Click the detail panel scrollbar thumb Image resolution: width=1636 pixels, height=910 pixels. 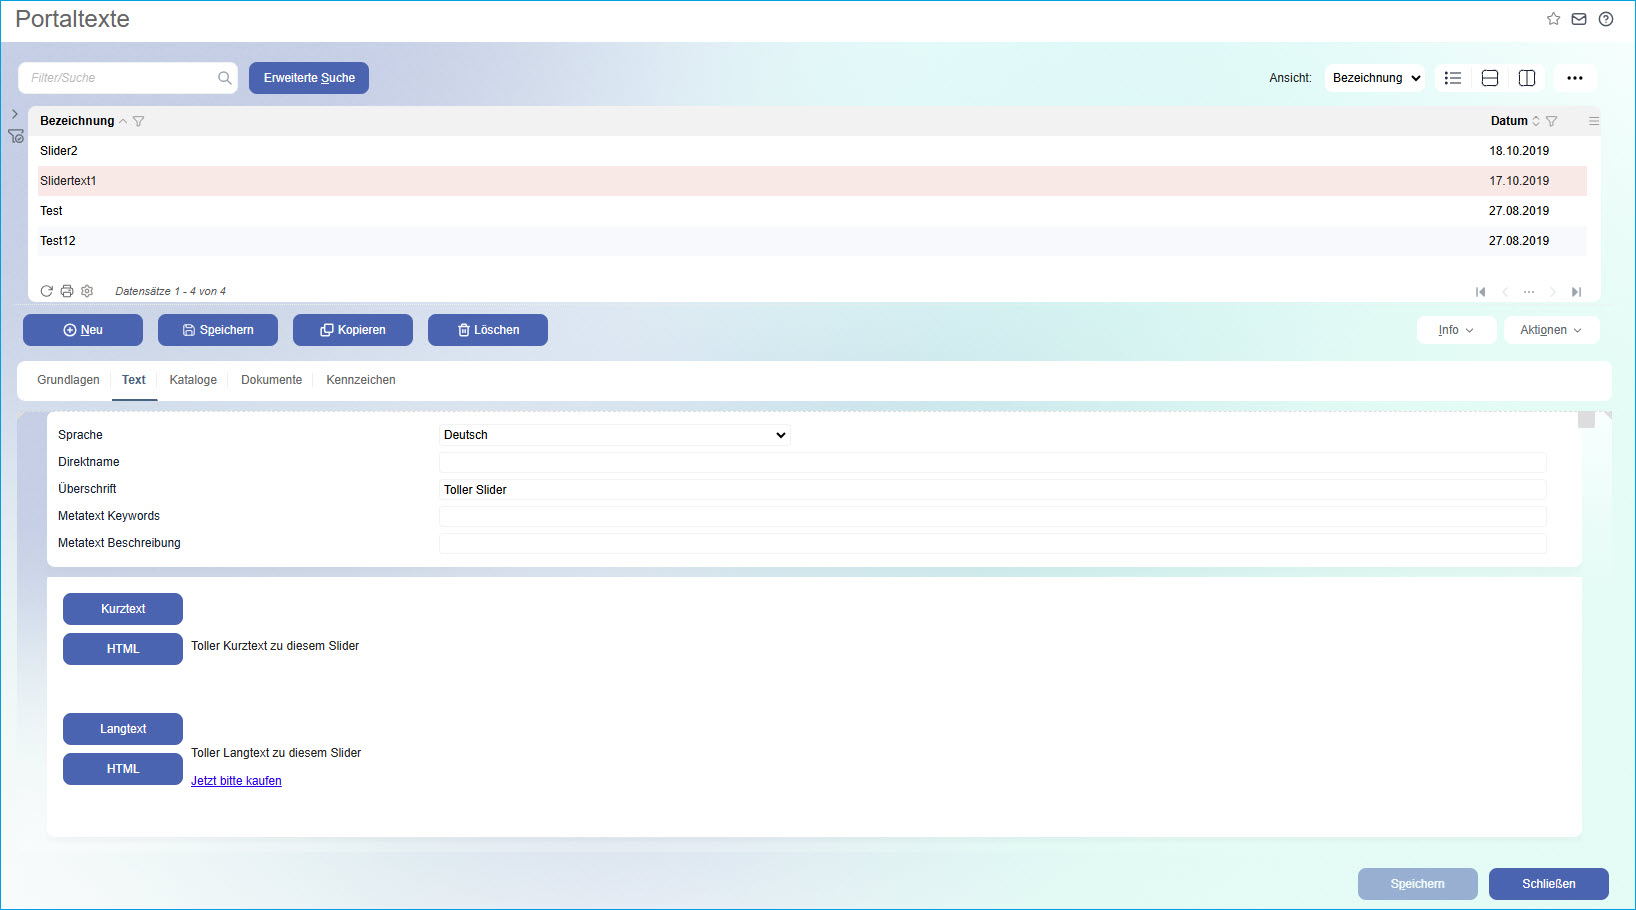1586,420
